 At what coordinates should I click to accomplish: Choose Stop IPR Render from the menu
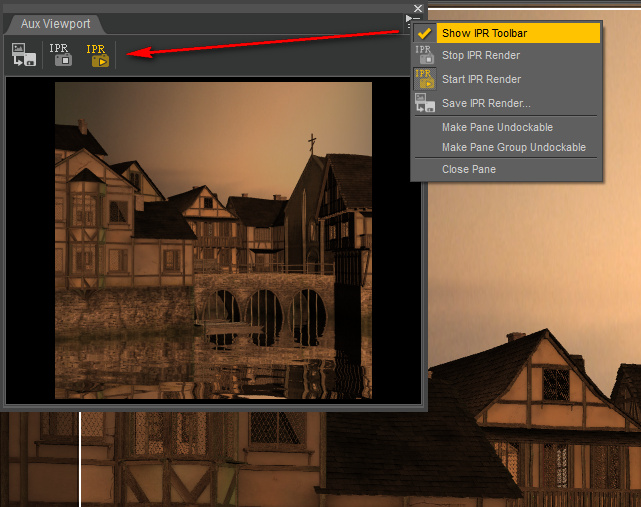point(480,55)
